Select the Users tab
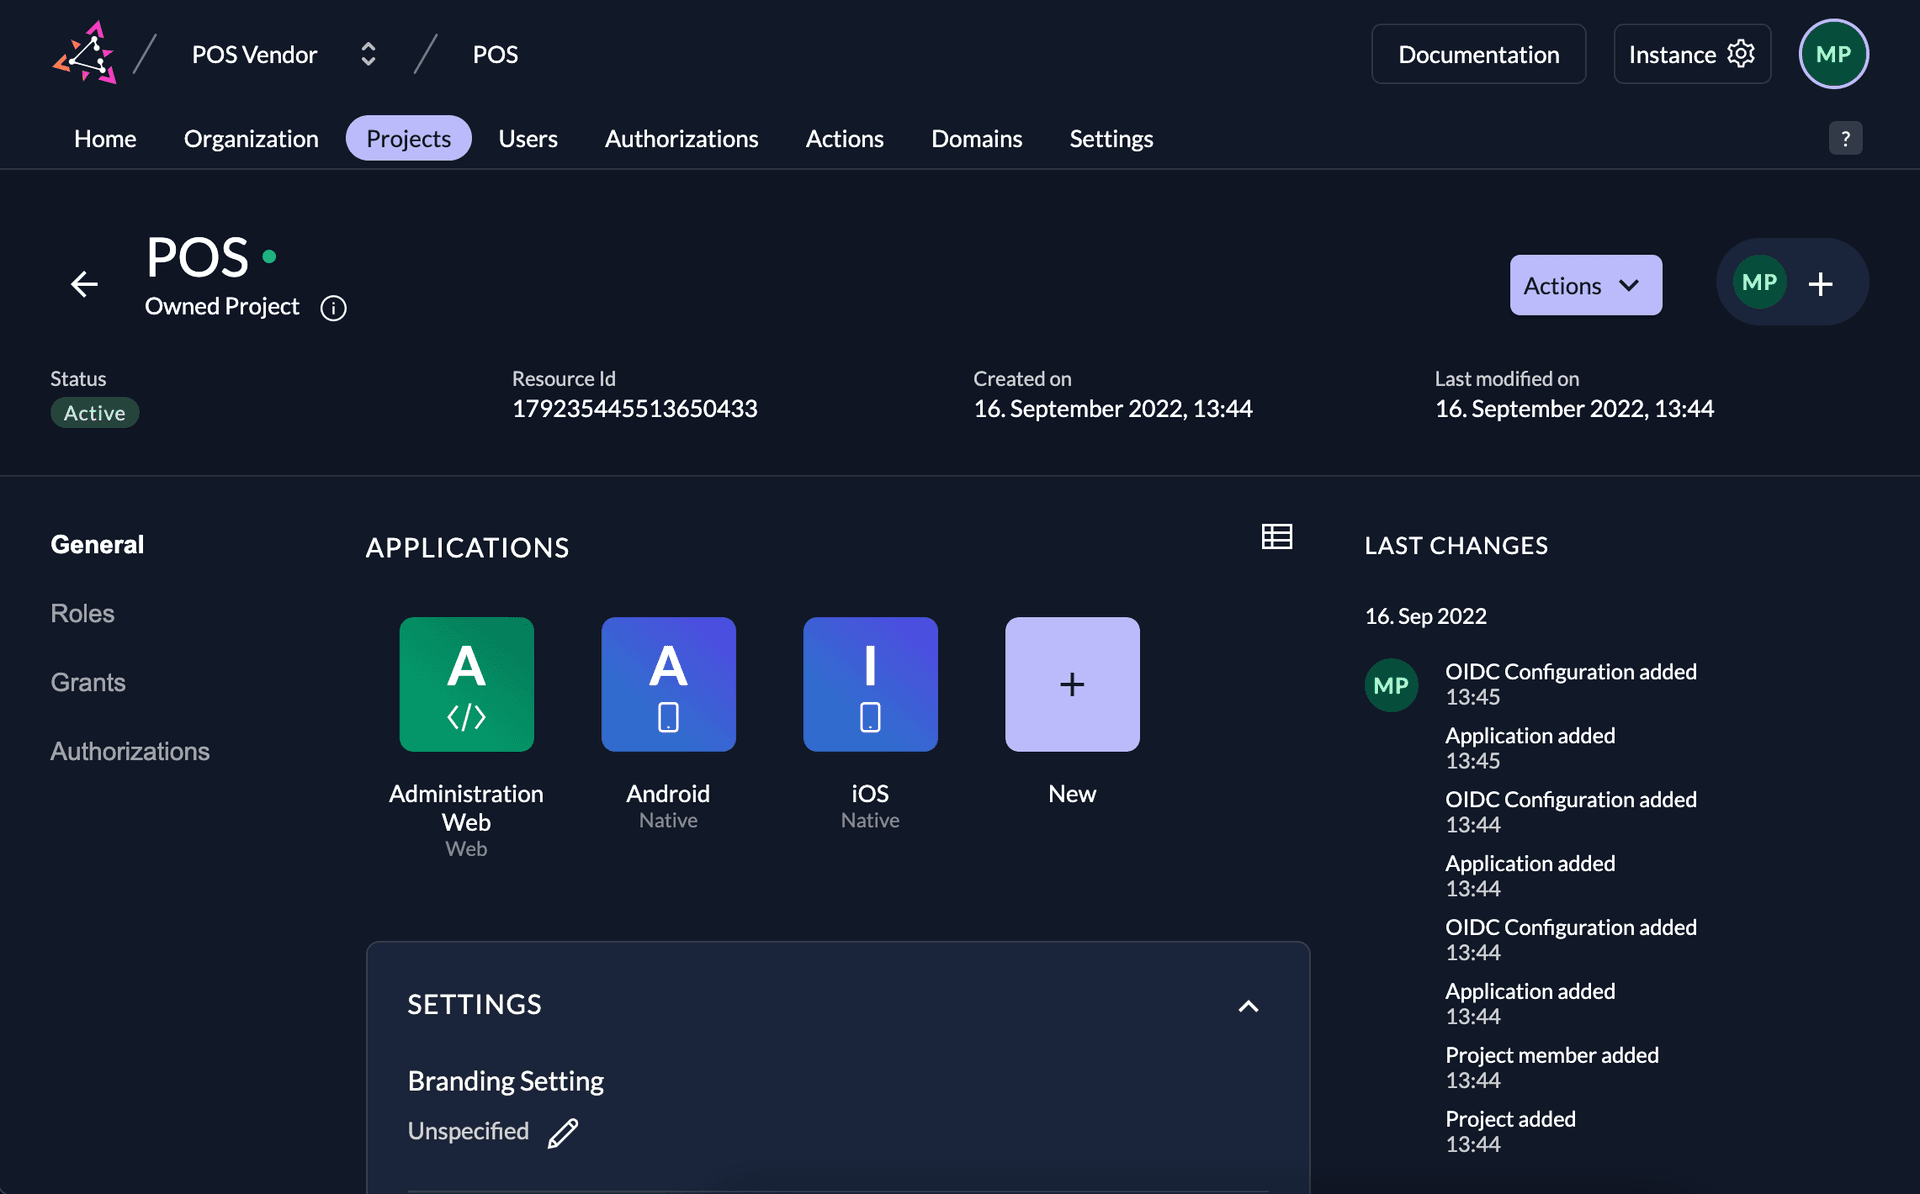This screenshot has width=1920, height=1194. pos(528,136)
